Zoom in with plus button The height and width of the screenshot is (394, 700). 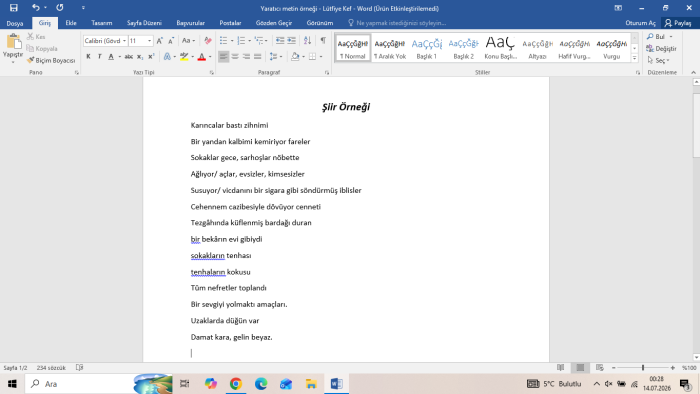coord(673,368)
